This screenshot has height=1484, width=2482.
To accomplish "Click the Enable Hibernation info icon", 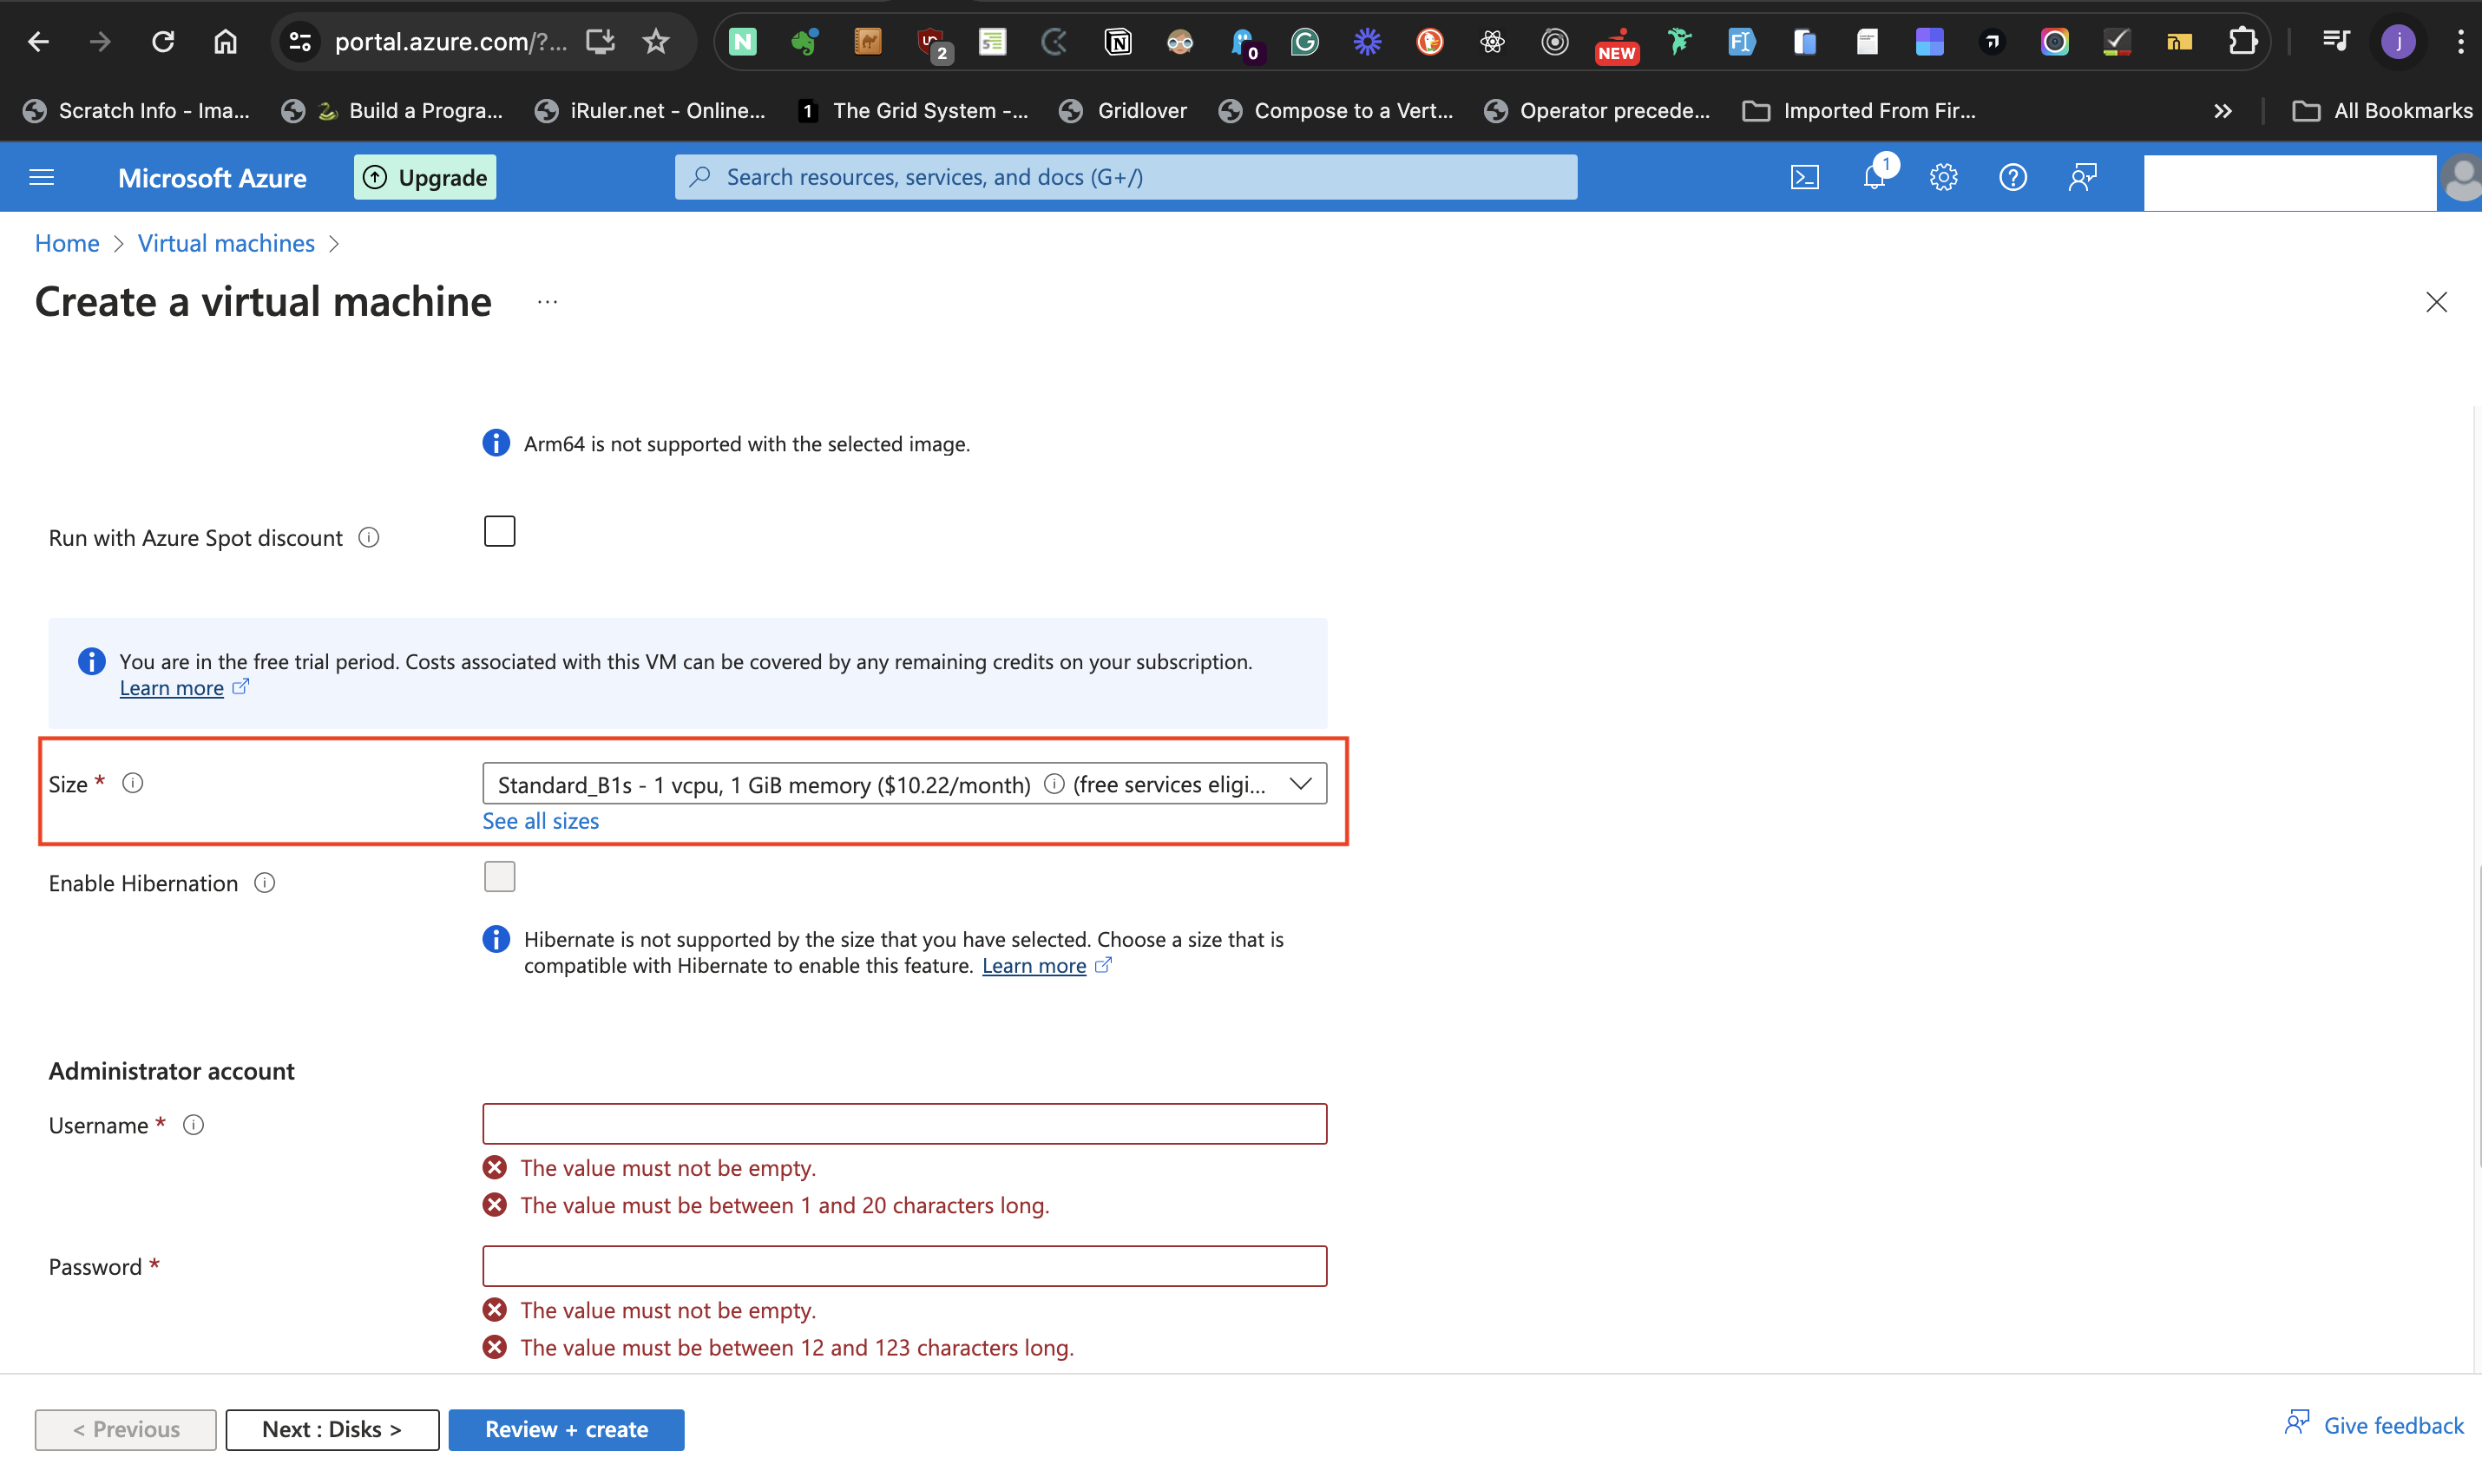I will pyautogui.click(x=265, y=883).
